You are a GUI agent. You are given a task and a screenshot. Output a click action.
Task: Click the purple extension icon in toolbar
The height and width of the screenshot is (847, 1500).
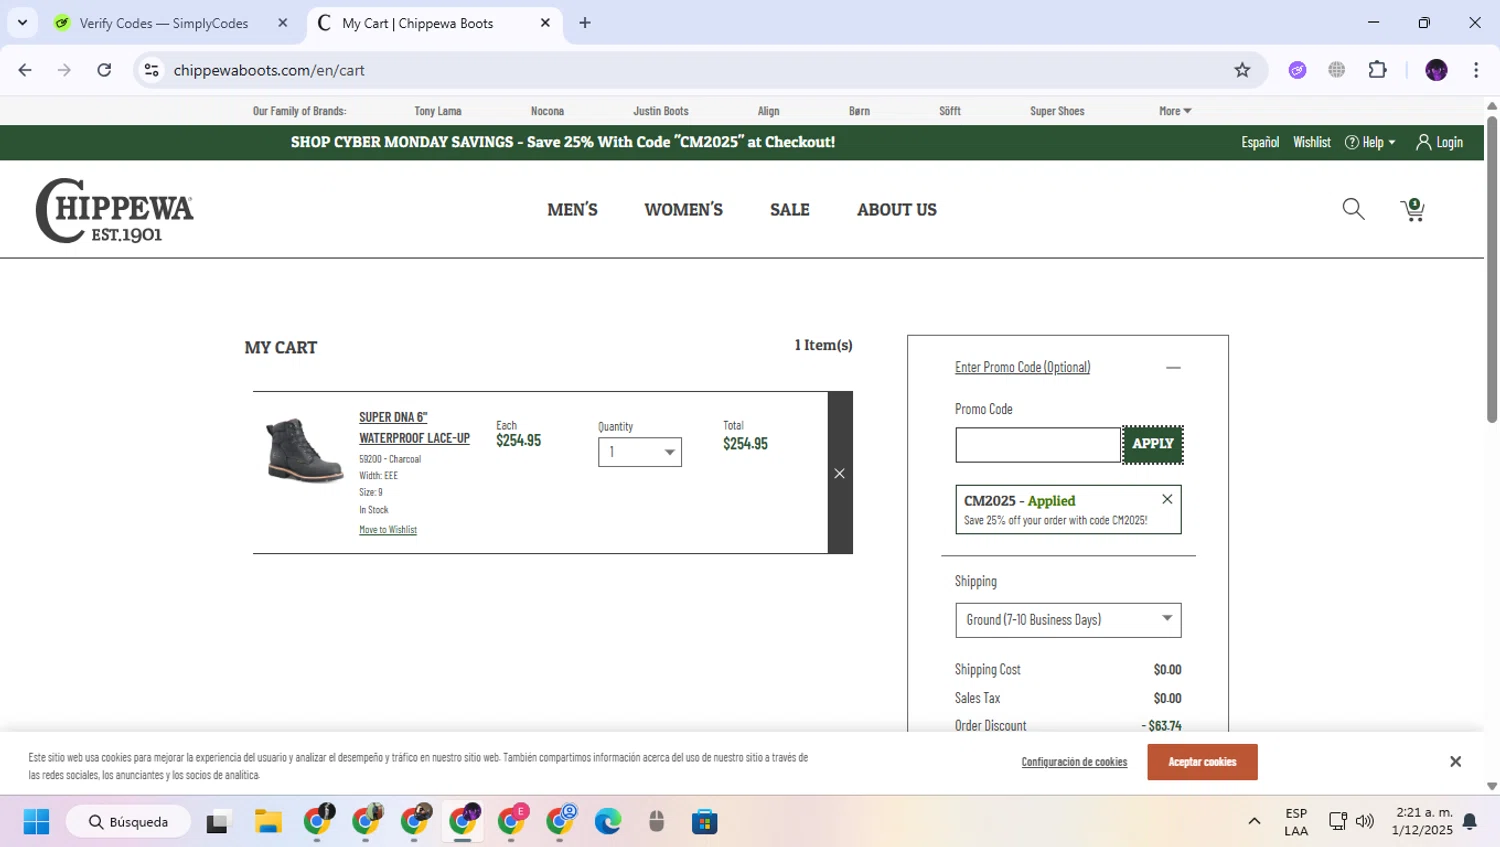(x=1297, y=70)
